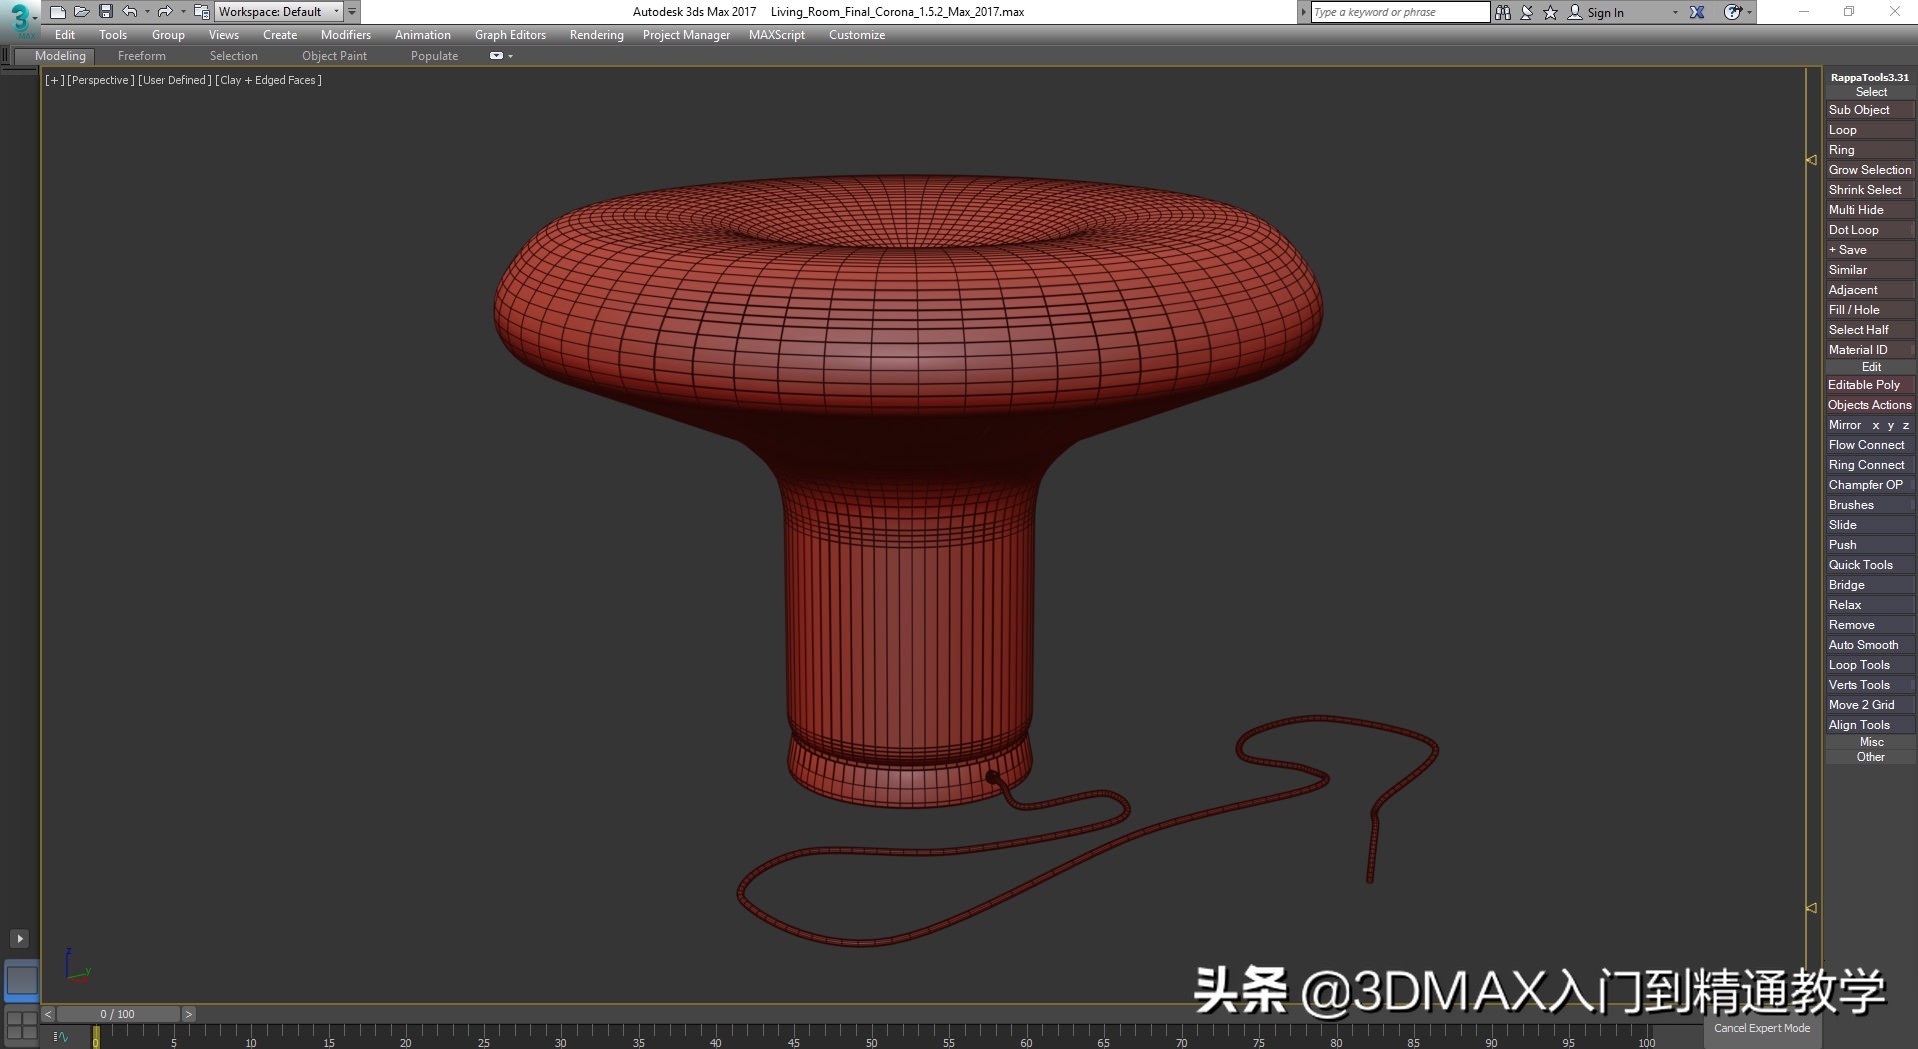
Task: Toggle the ribbon minimize button beside Populate
Action: point(496,56)
